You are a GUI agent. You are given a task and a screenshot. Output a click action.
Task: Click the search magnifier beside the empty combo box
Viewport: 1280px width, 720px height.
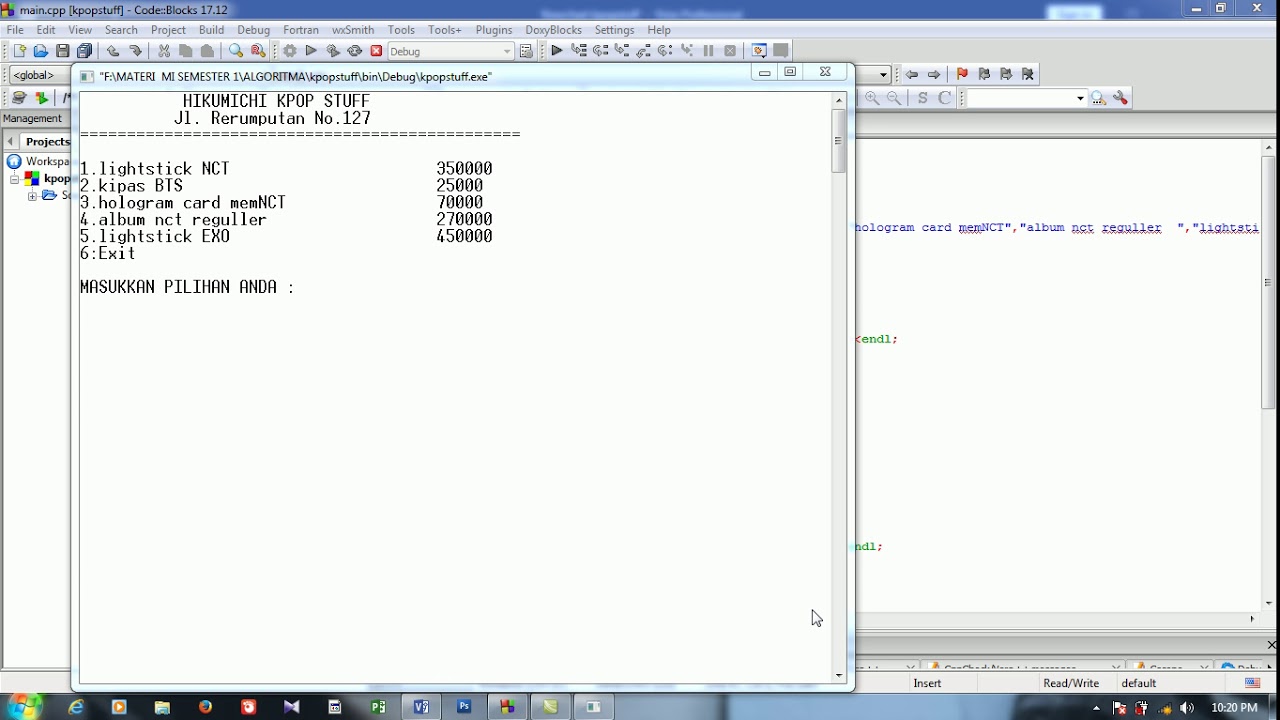(x=1099, y=98)
